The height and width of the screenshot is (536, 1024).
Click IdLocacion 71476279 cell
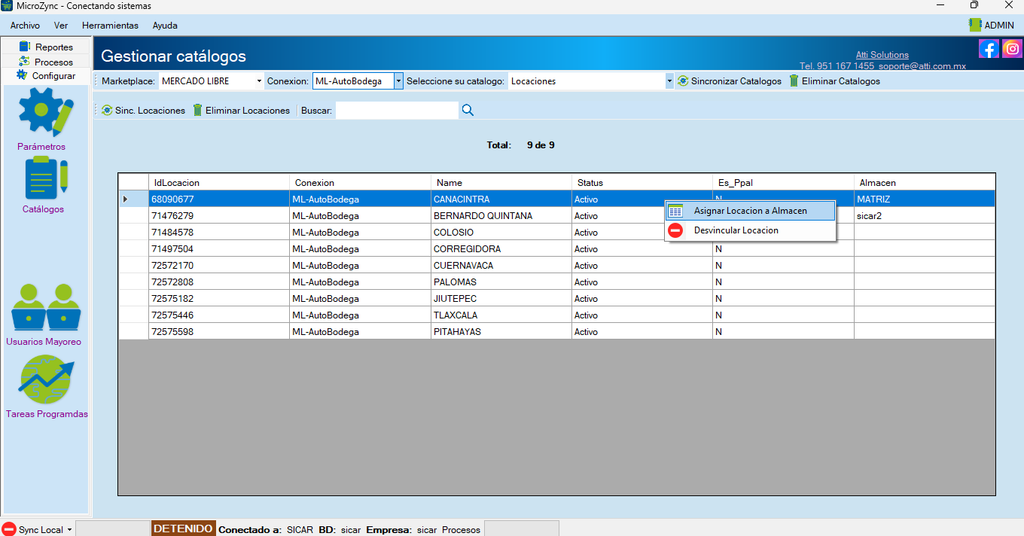coord(219,215)
